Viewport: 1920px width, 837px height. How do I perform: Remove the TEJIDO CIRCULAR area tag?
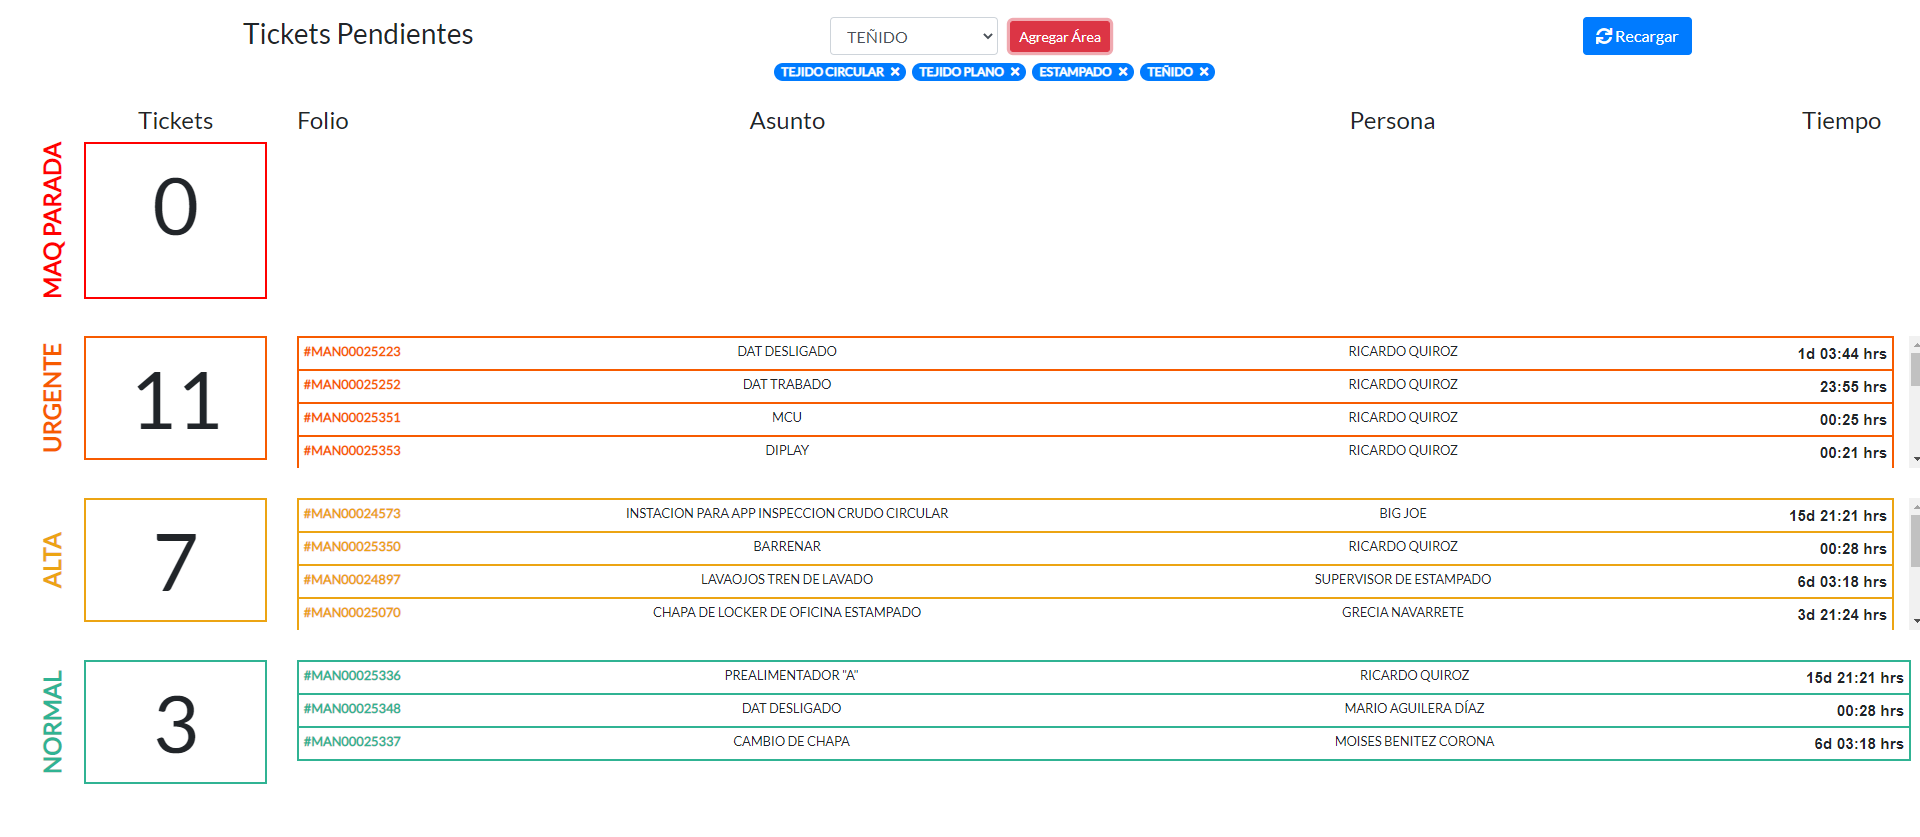[x=895, y=72]
